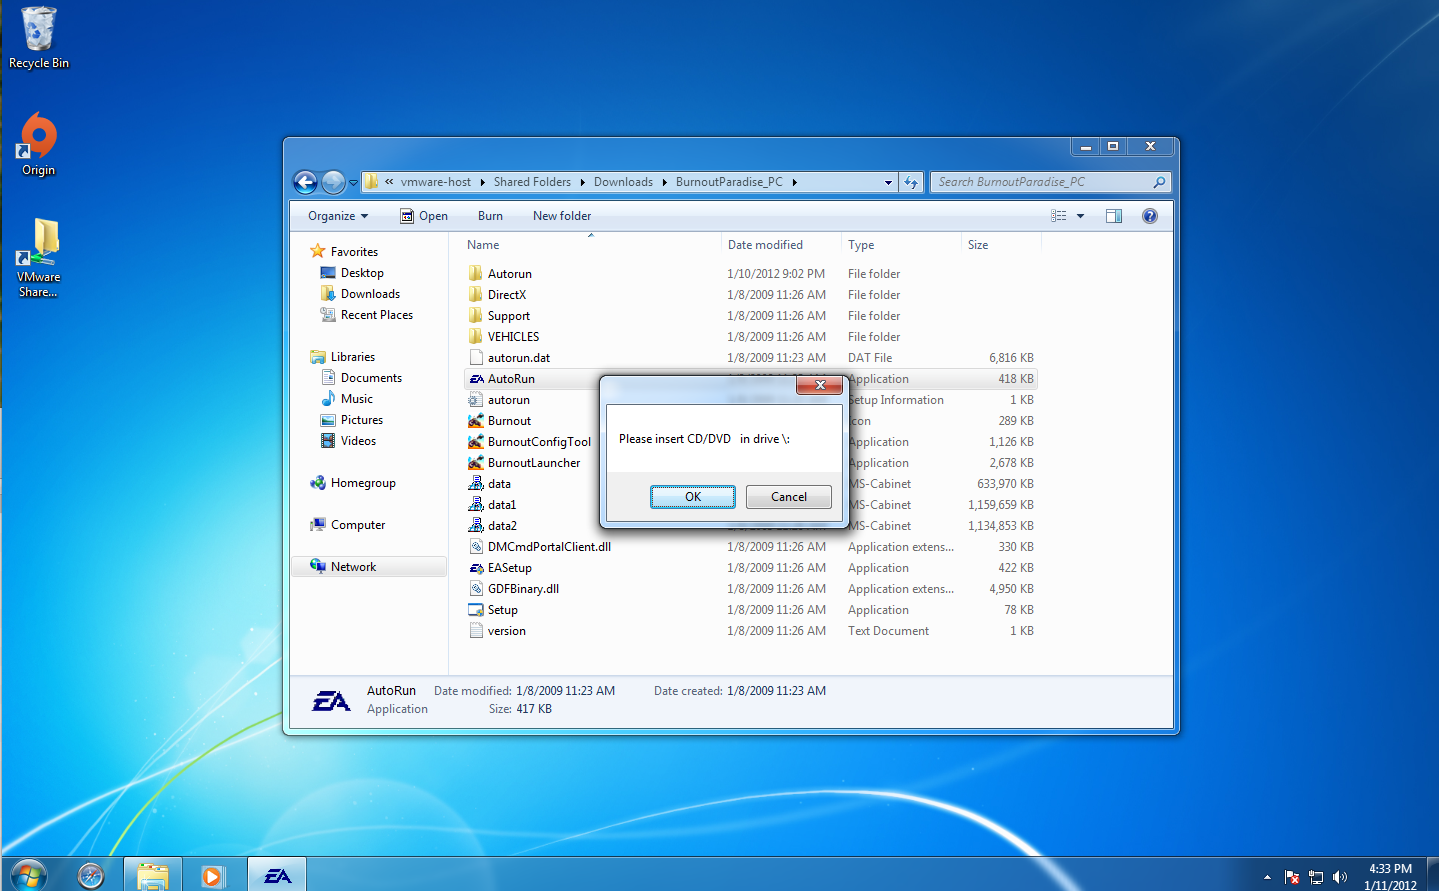Cancel the insert CD/DVD dialog
Viewport: 1439px width, 891px height.
click(789, 497)
